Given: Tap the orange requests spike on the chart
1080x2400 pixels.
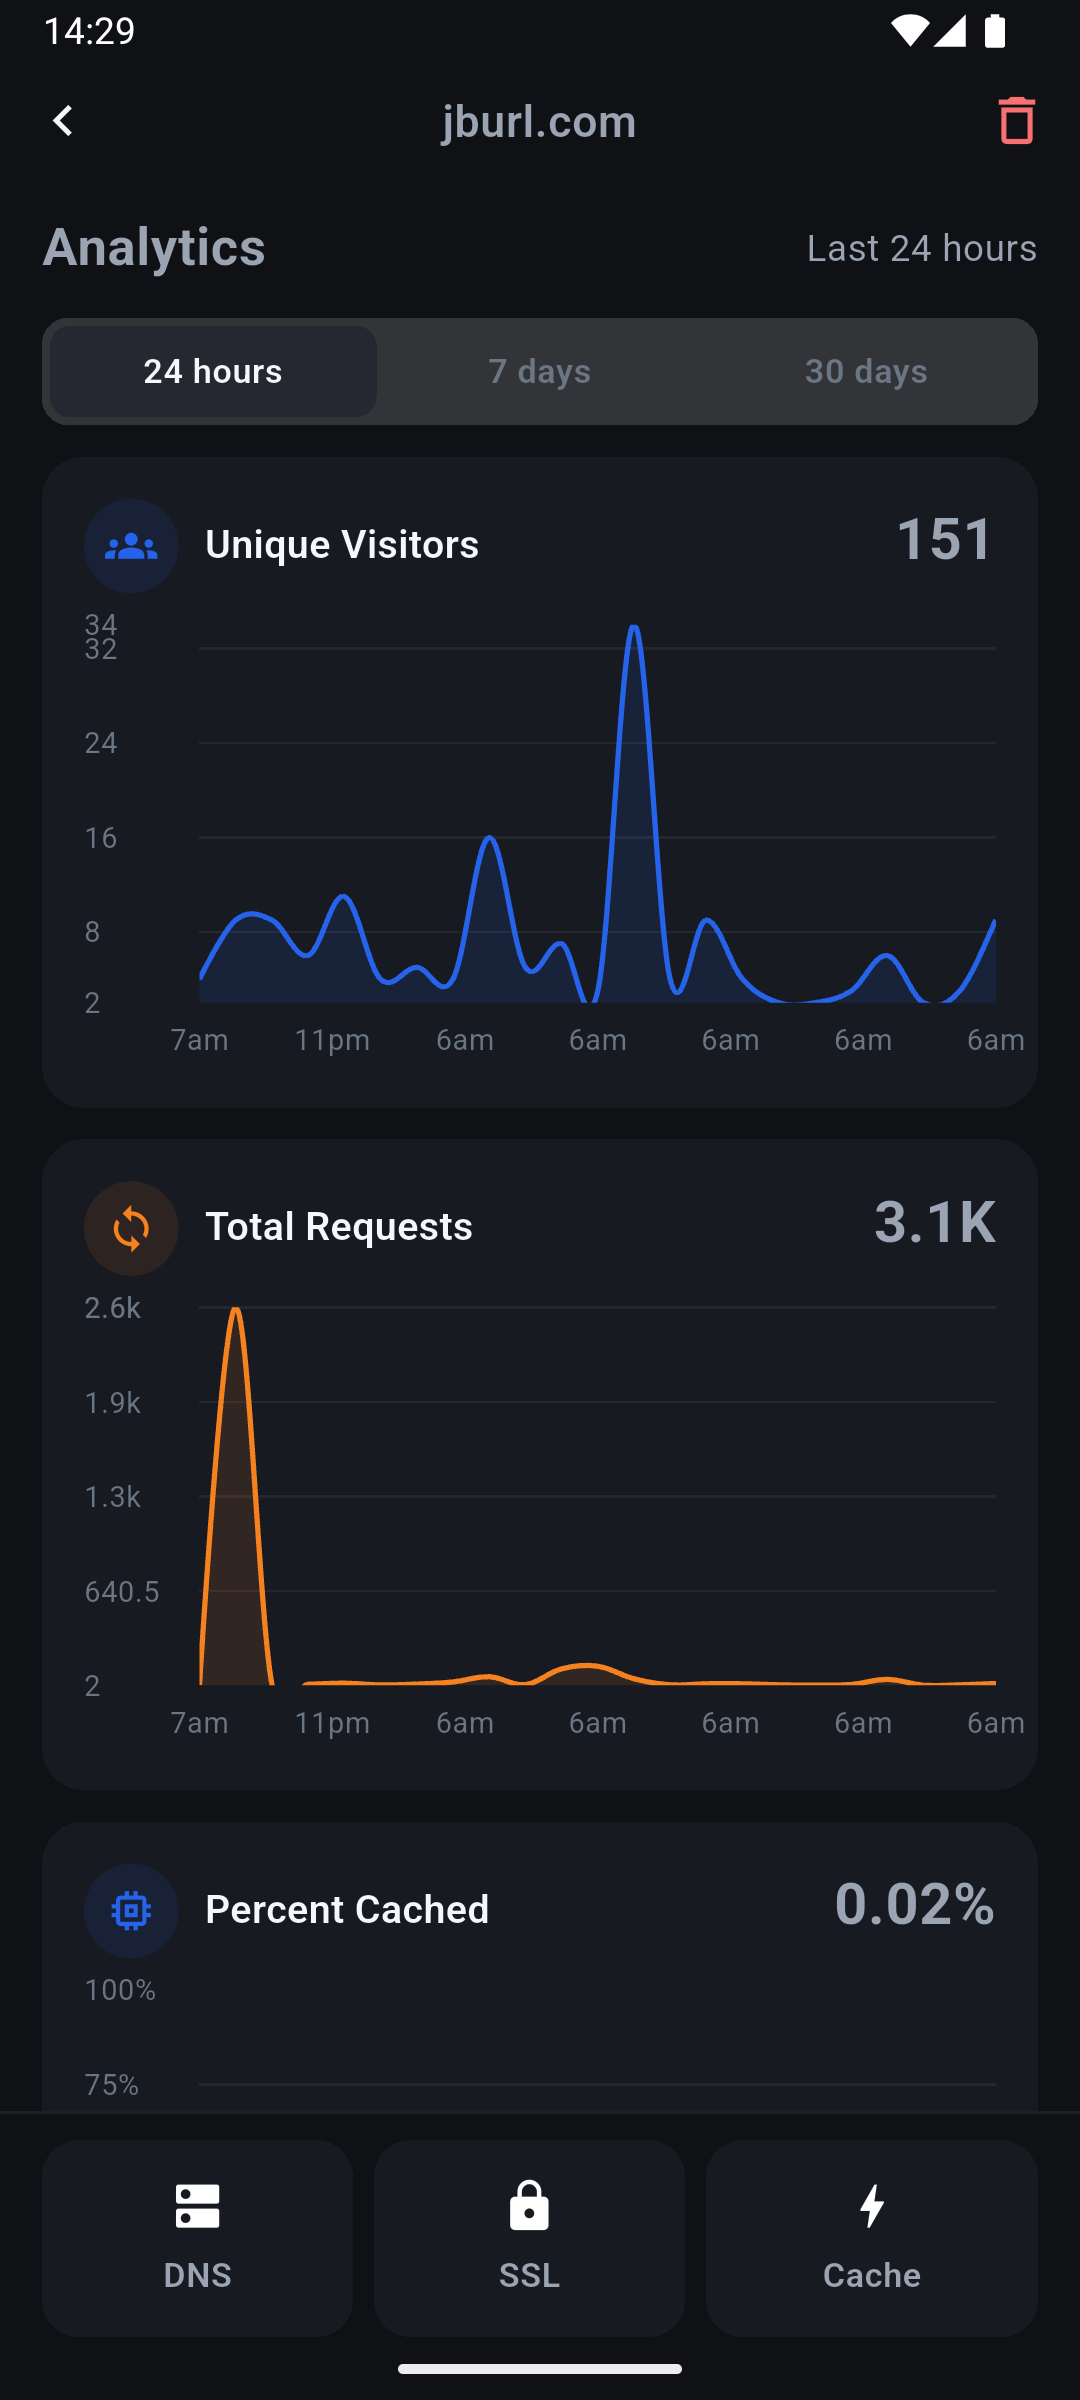Looking at the screenshot, I should coord(236,1312).
